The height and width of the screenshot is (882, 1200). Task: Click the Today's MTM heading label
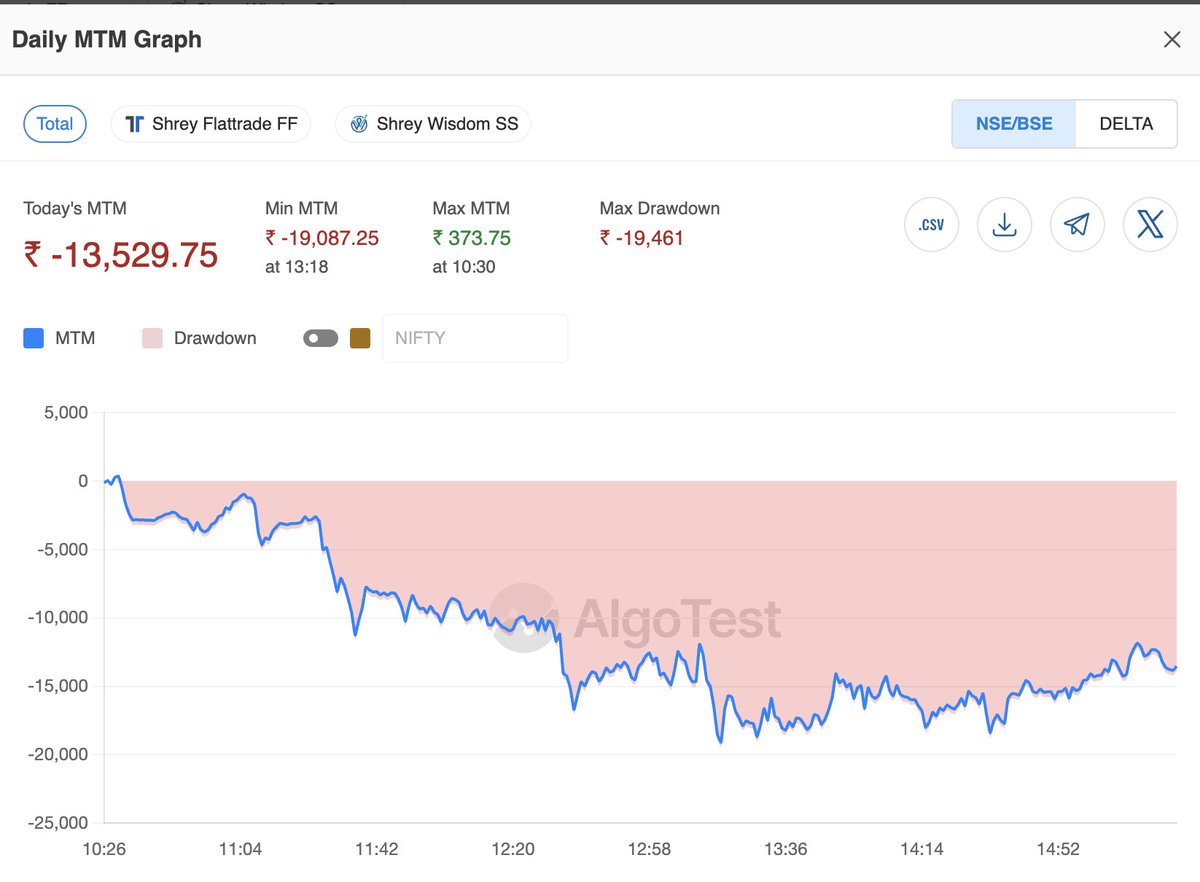[x=75, y=209]
